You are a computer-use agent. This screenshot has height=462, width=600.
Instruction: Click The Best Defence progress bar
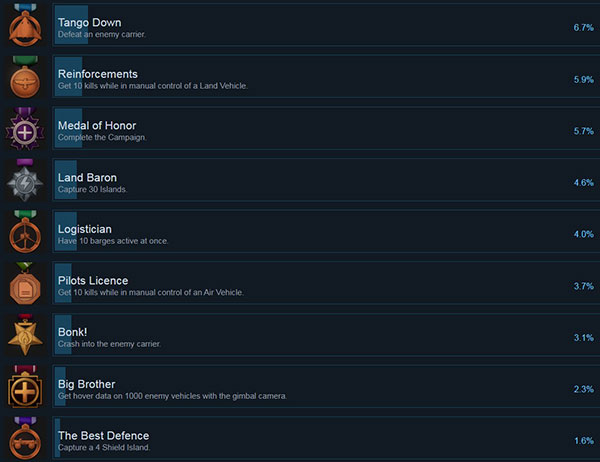57,438
